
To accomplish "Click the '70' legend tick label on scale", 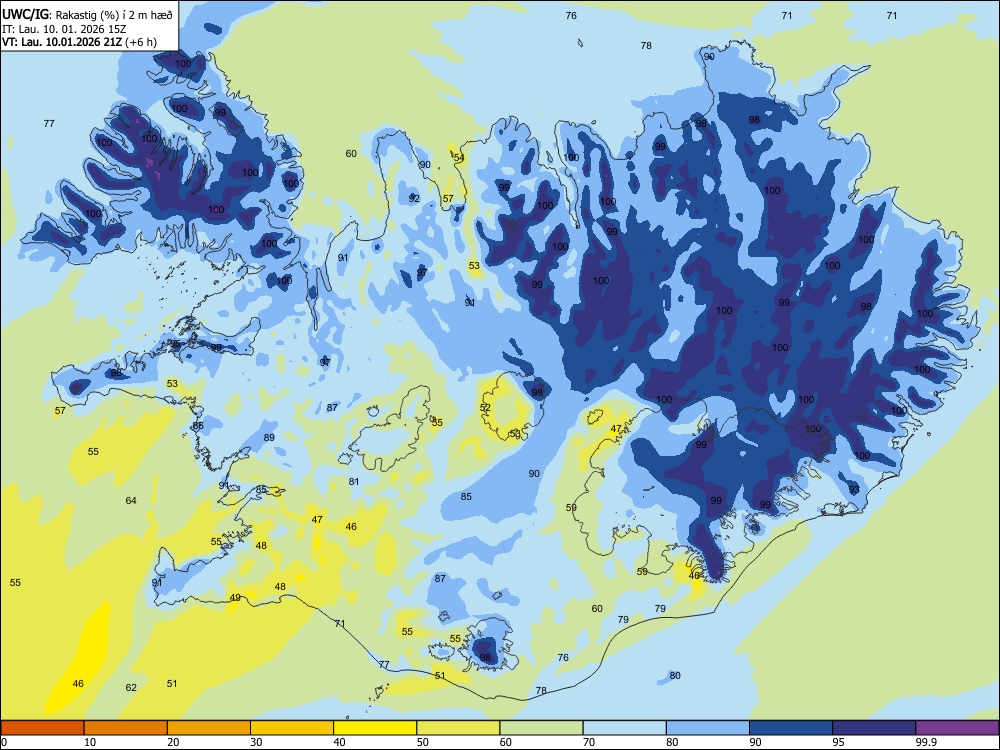I will (x=589, y=742).
